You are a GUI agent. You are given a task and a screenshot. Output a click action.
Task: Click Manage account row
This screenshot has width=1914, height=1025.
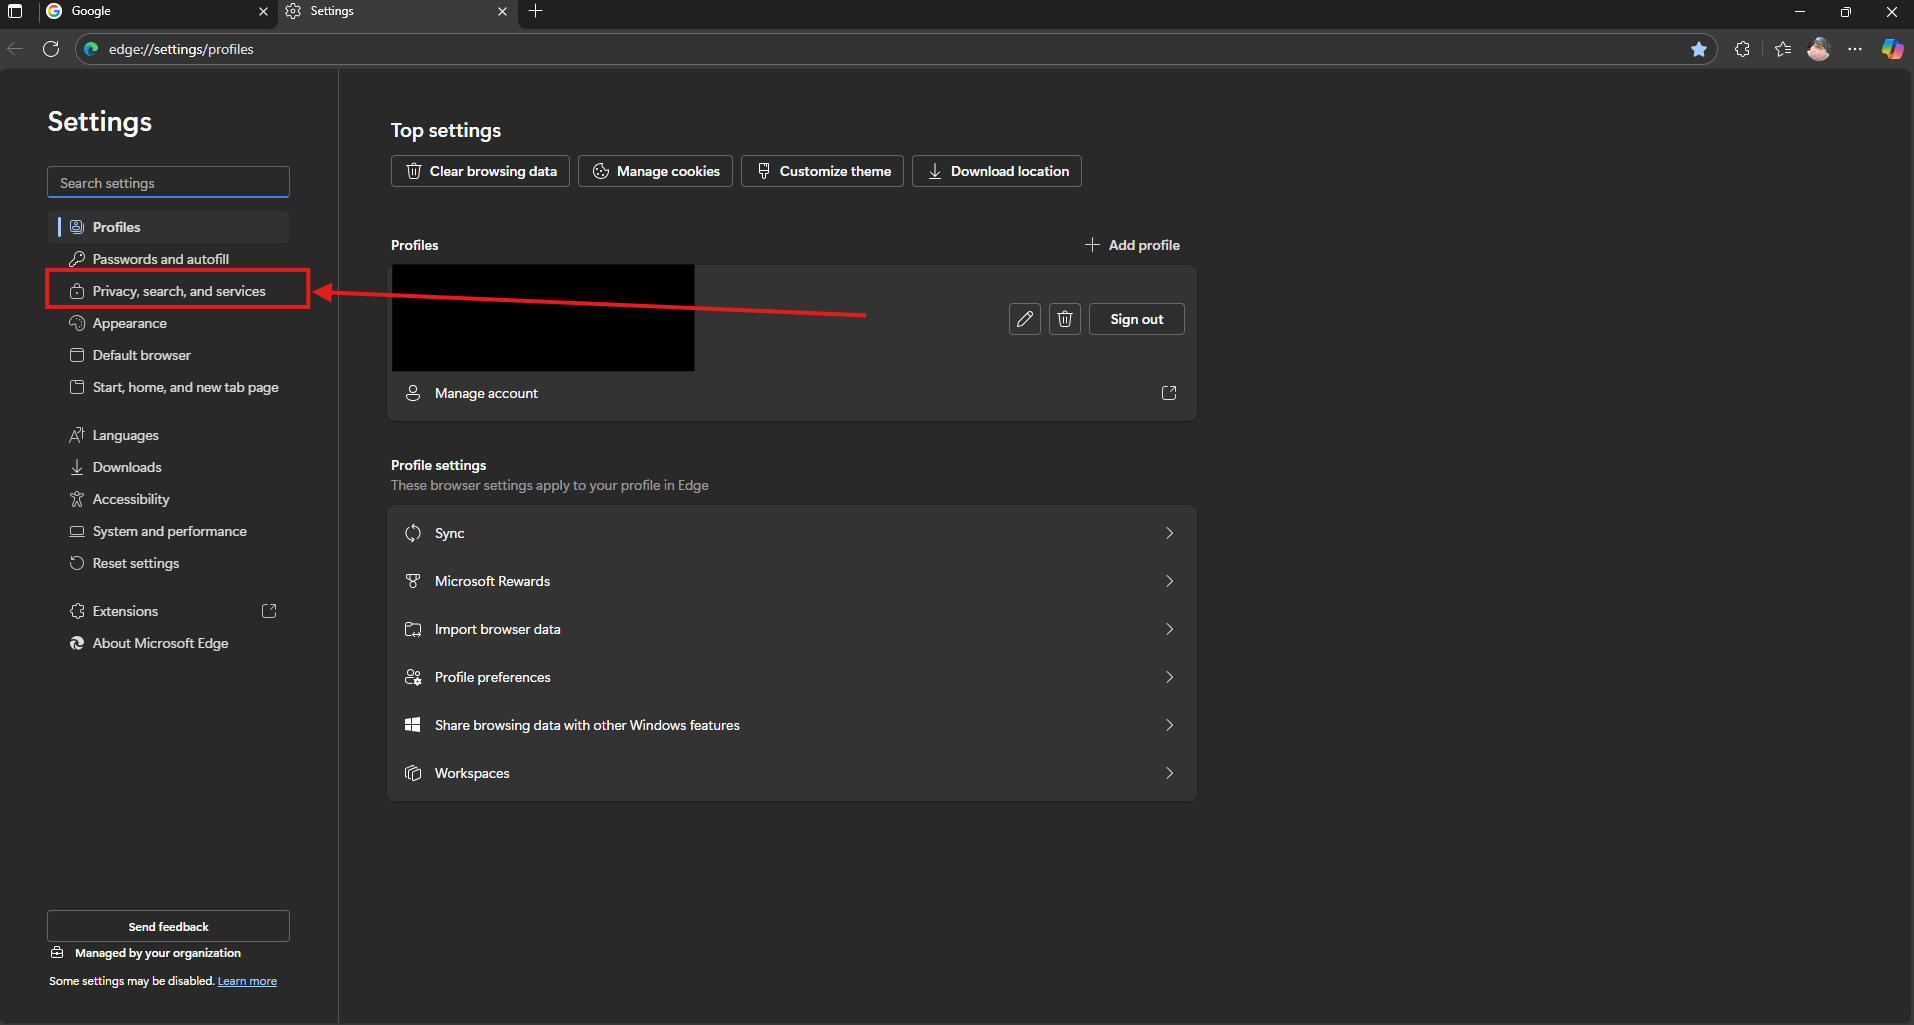[792, 393]
